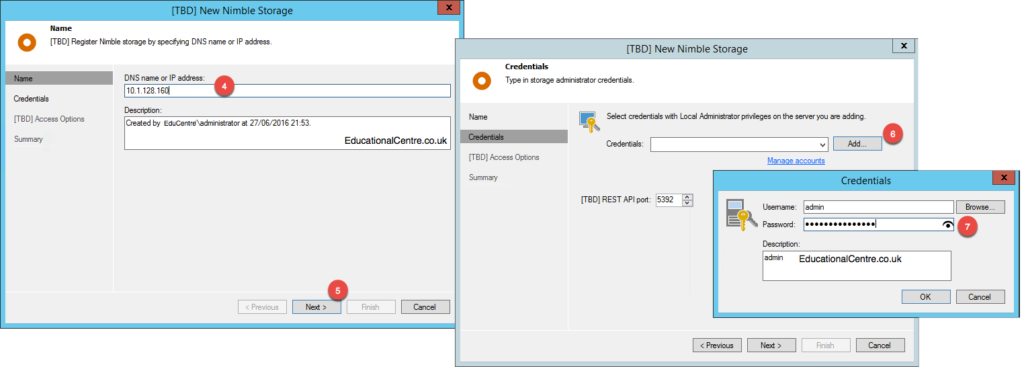Select Name step in left wizard

59,78
